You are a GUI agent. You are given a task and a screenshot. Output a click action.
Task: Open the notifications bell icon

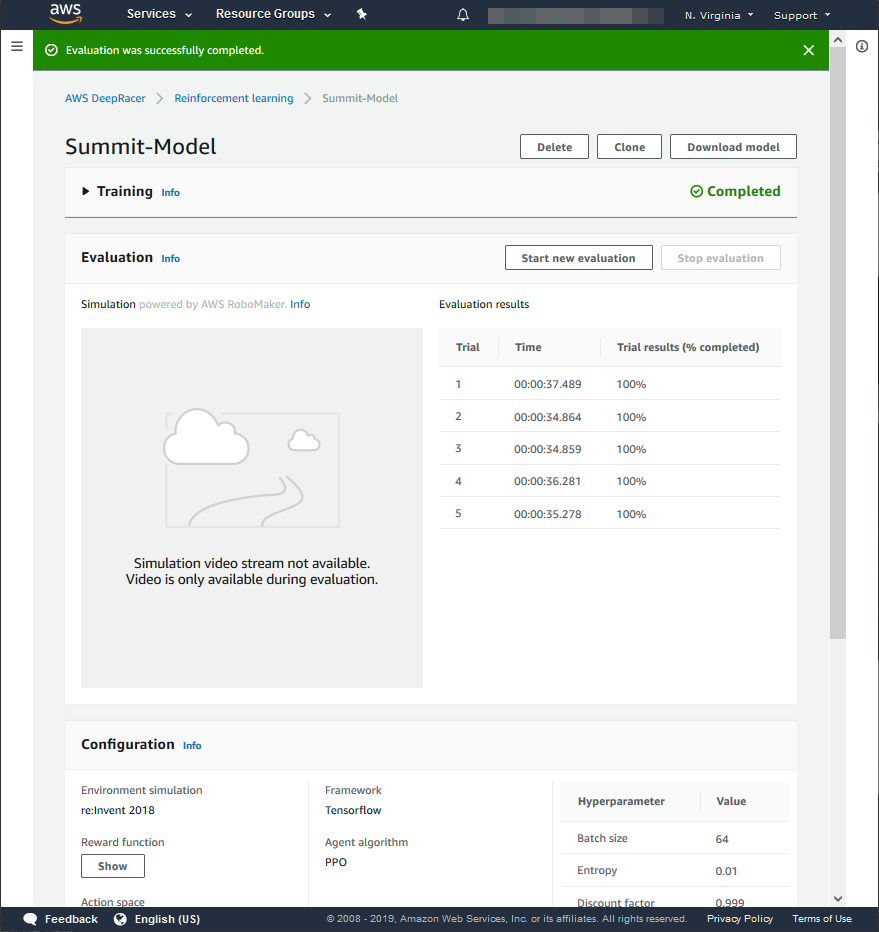click(463, 15)
